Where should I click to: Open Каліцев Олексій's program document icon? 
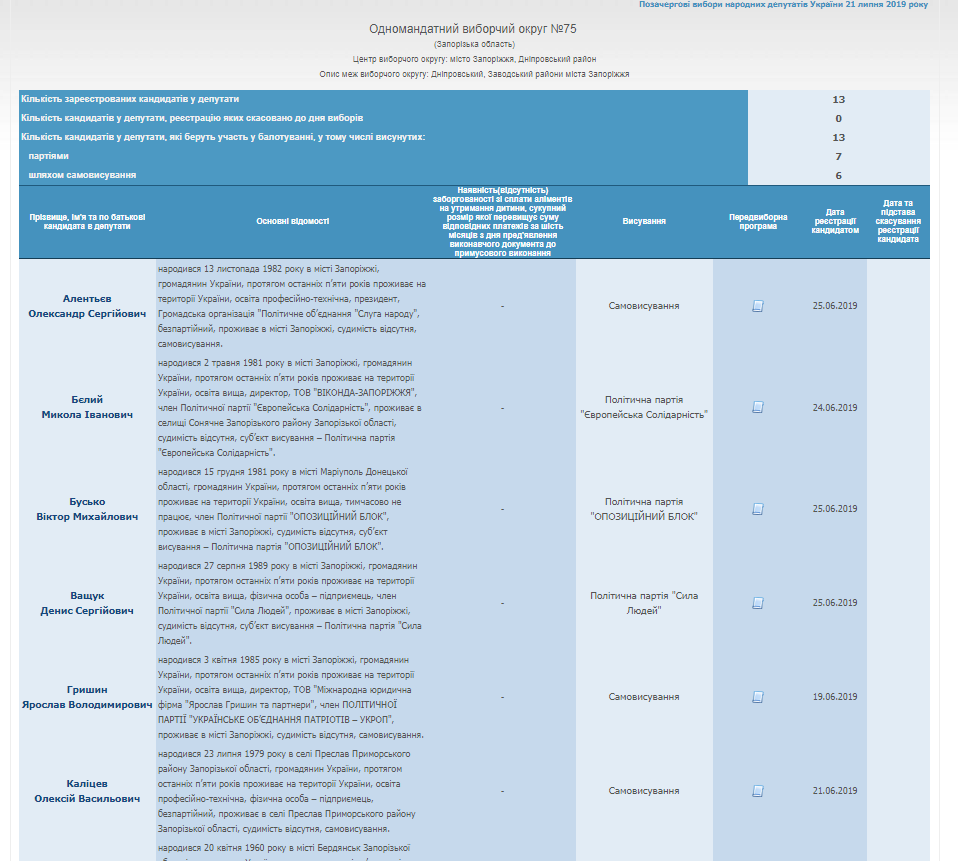click(758, 791)
